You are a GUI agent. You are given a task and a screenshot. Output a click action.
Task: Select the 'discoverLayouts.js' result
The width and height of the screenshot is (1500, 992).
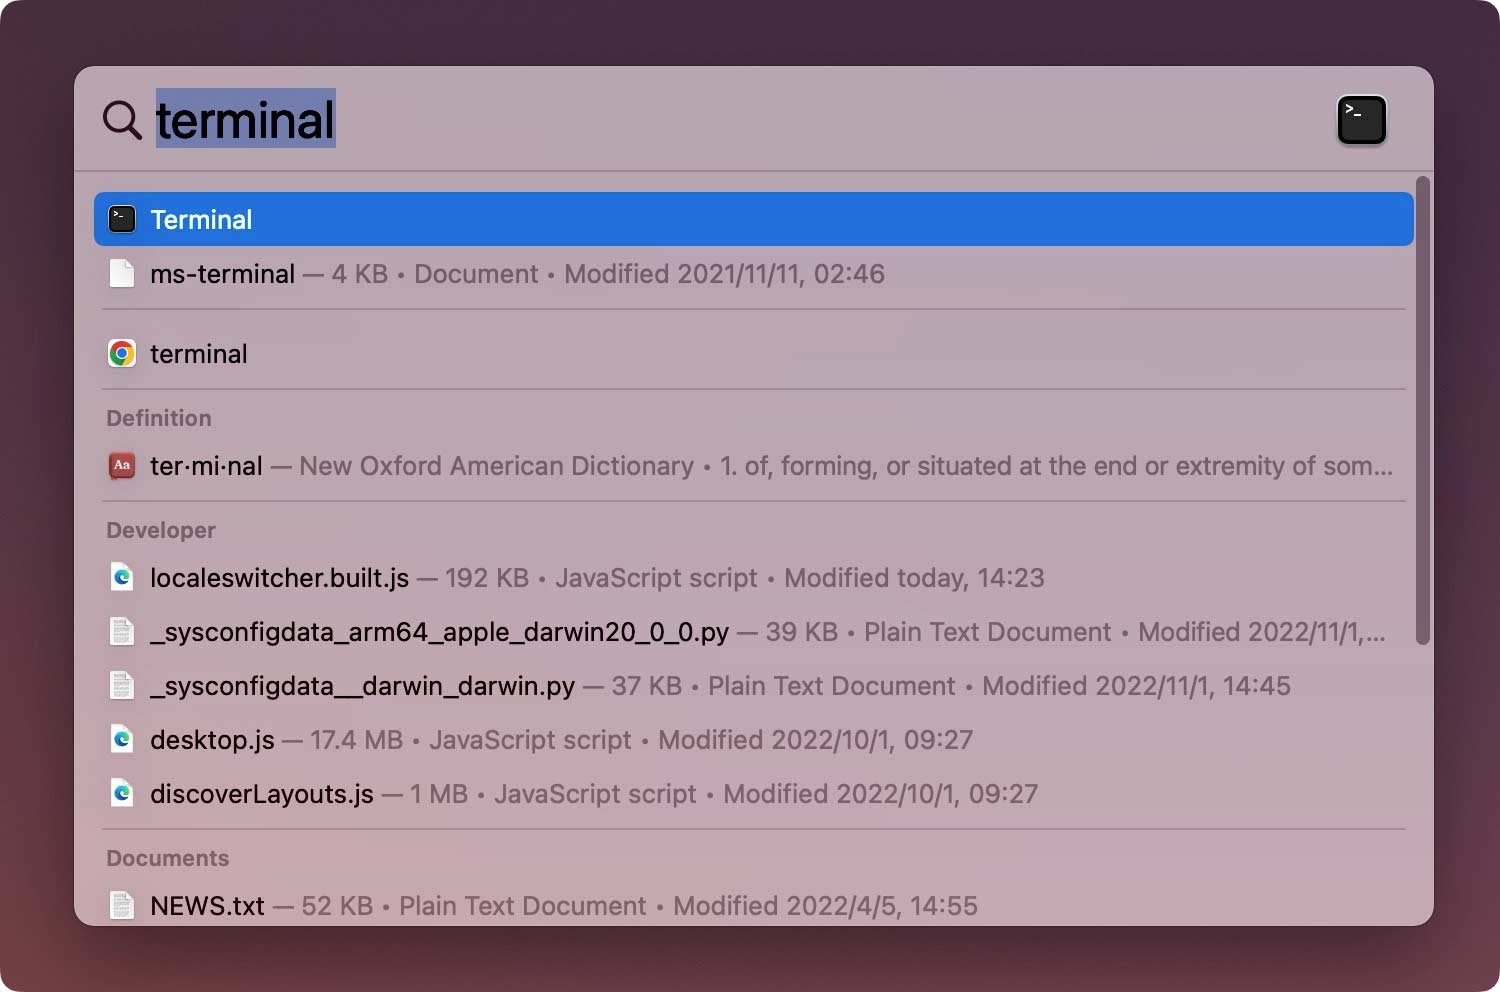754,793
